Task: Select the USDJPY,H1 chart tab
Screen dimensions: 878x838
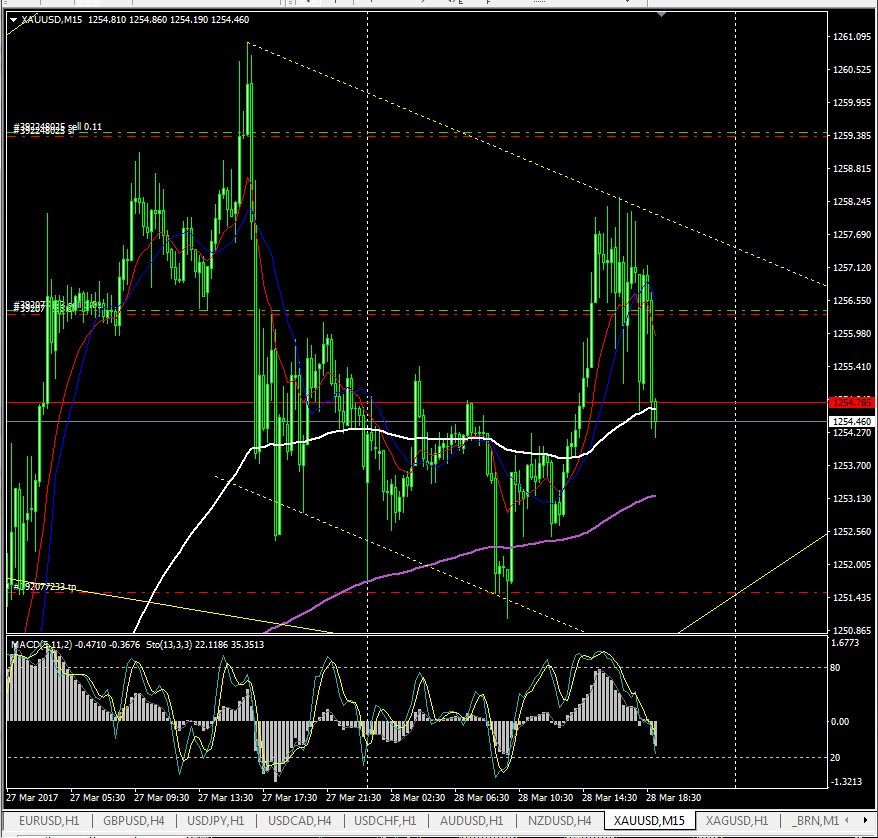Action: click(x=216, y=821)
